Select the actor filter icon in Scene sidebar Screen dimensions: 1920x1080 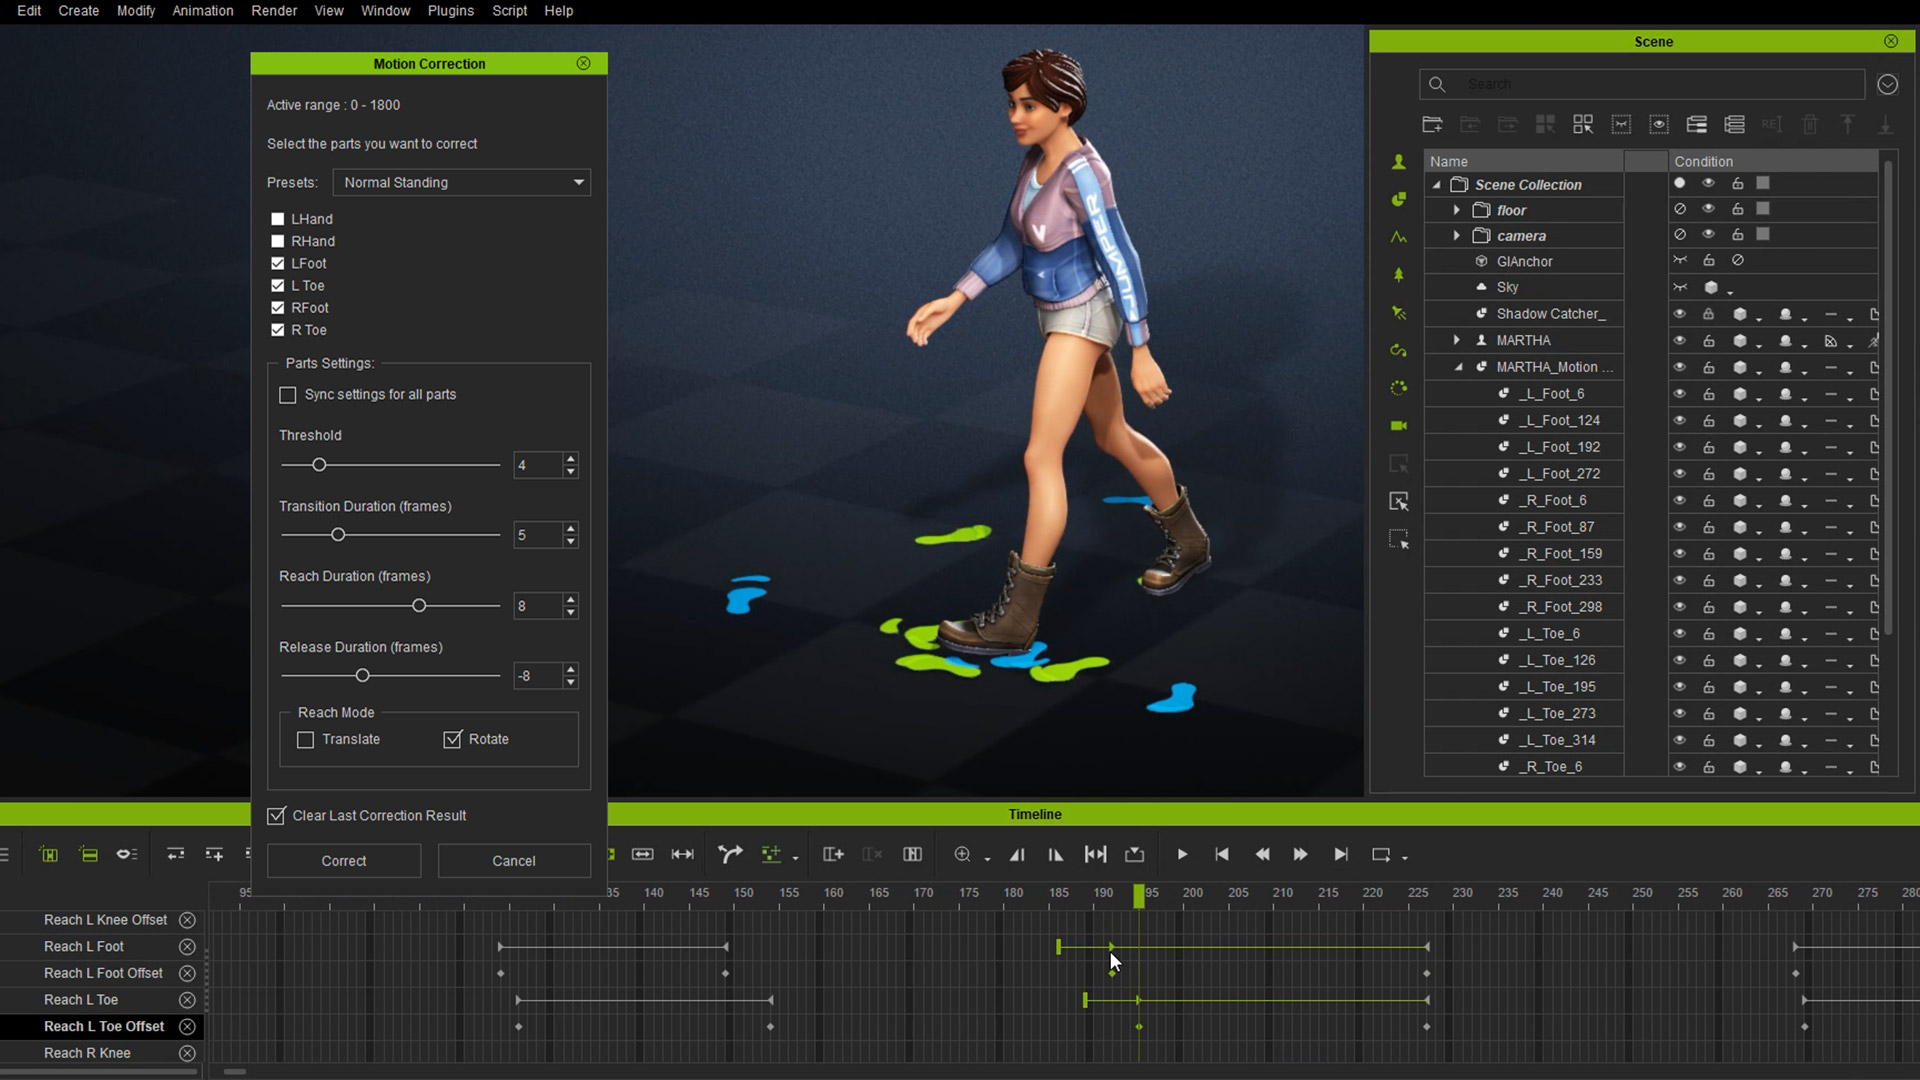[1399, 162]
